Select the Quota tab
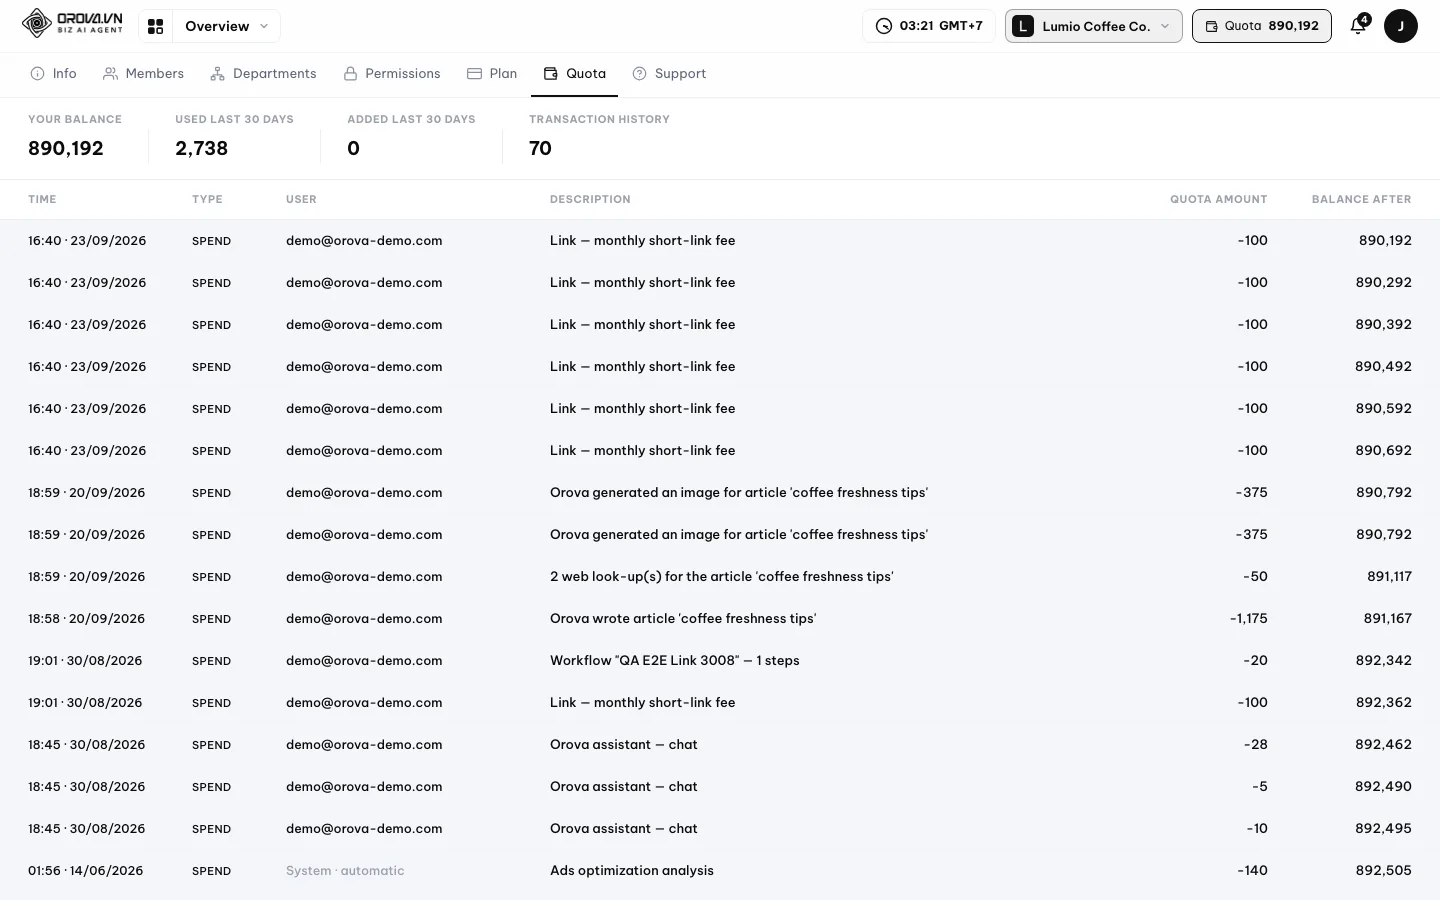Screen dimensions: 1440x900 [575, 74]
